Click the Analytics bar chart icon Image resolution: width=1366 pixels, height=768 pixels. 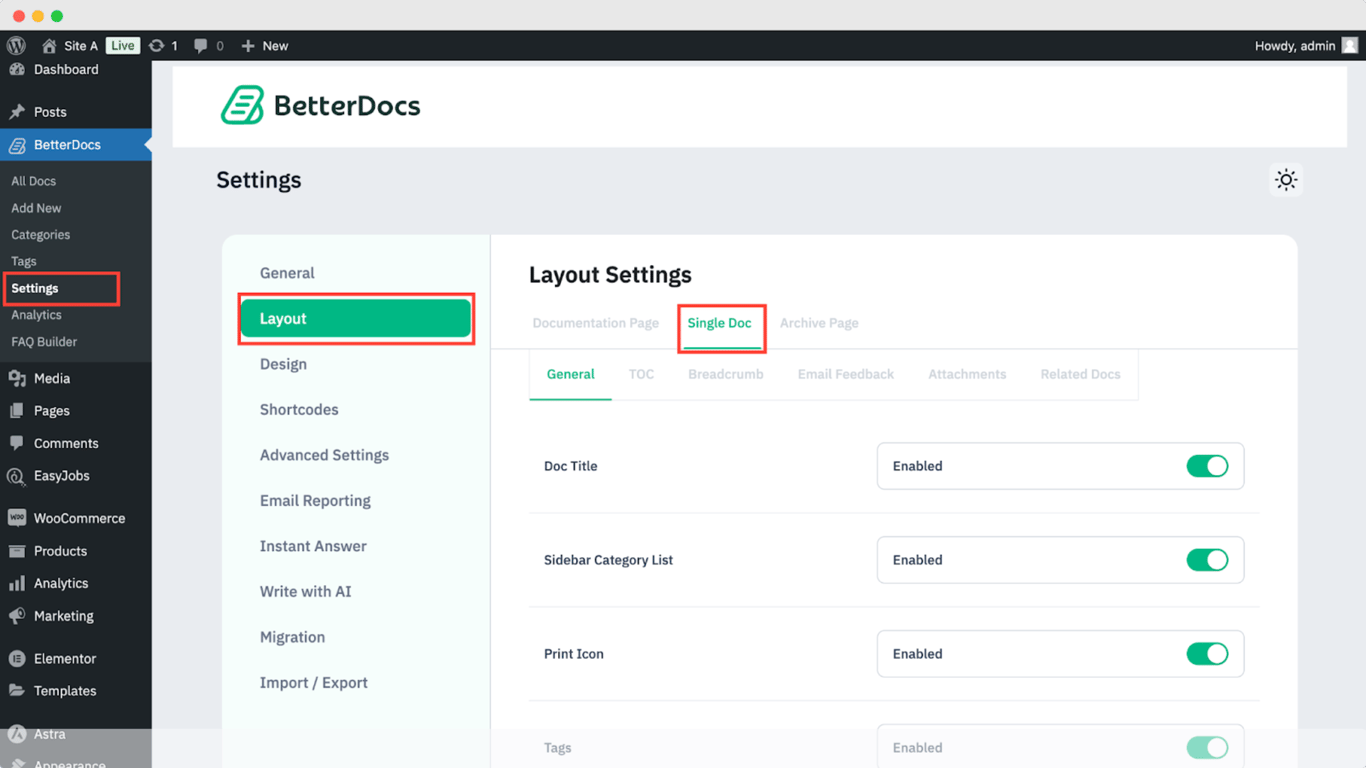click(x=17, y=583)
